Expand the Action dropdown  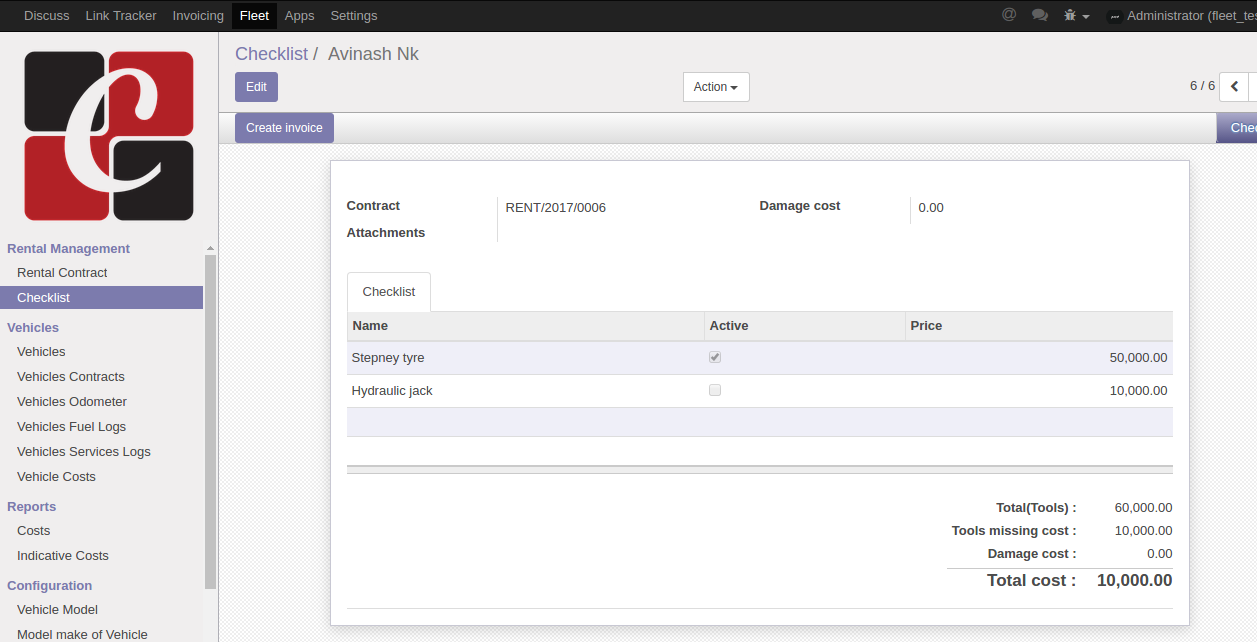(x=715, y=87)
